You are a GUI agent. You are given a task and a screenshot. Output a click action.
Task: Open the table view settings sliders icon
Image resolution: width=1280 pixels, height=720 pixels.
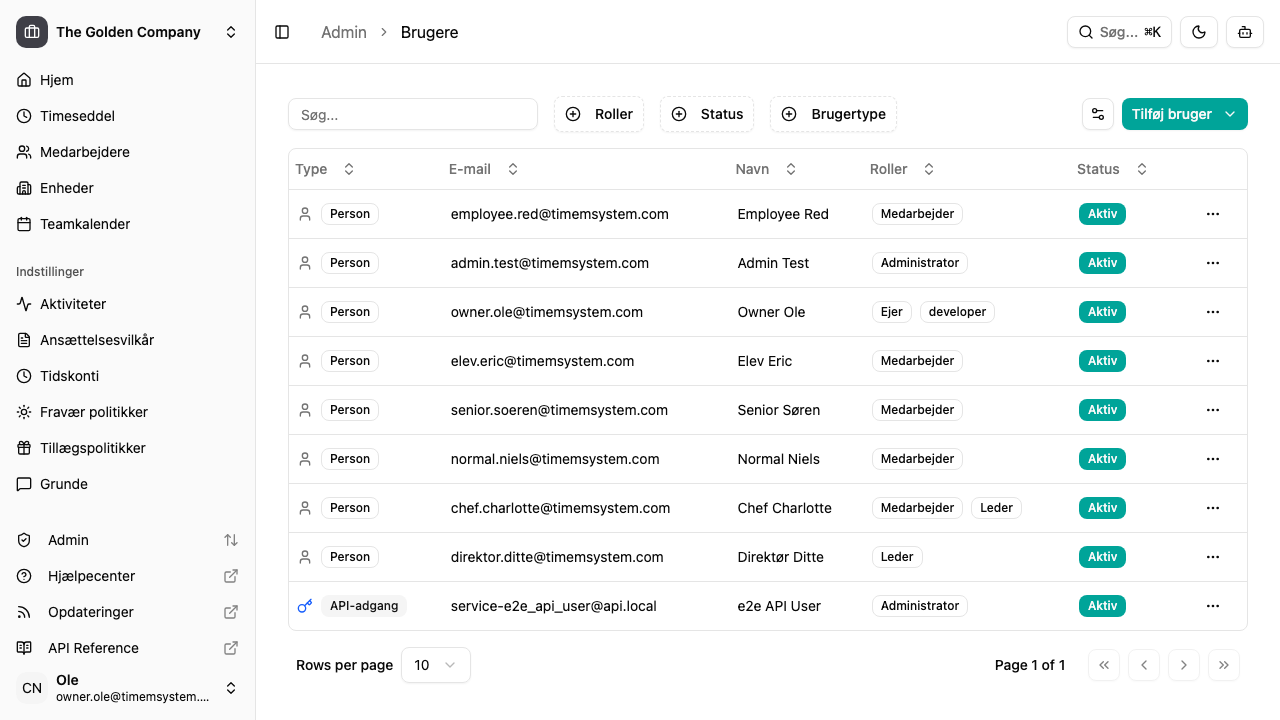tap(1098, 114)
